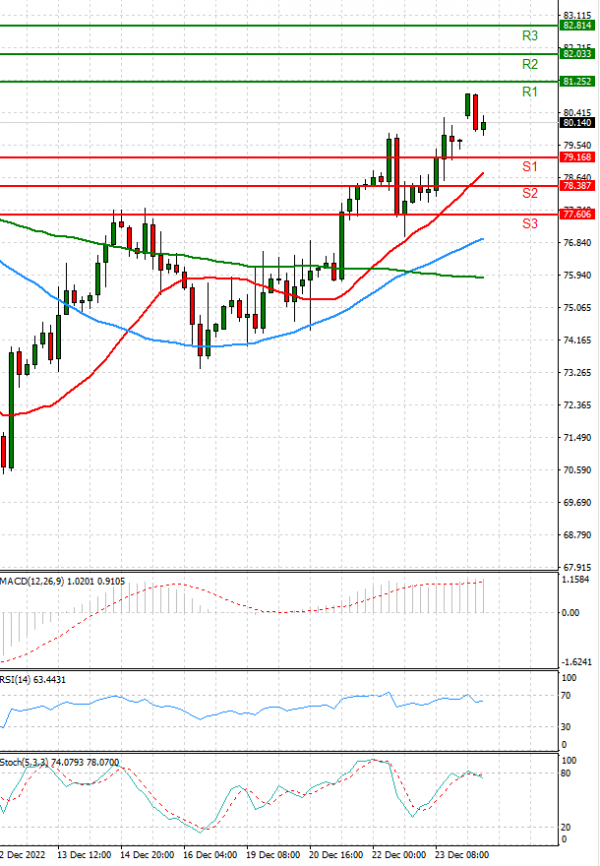Viewport: 600px width, 866px height.
Task: Click the 16 Dec 04:00 time label
Action: pyautogui.click(x=210, y=854)
